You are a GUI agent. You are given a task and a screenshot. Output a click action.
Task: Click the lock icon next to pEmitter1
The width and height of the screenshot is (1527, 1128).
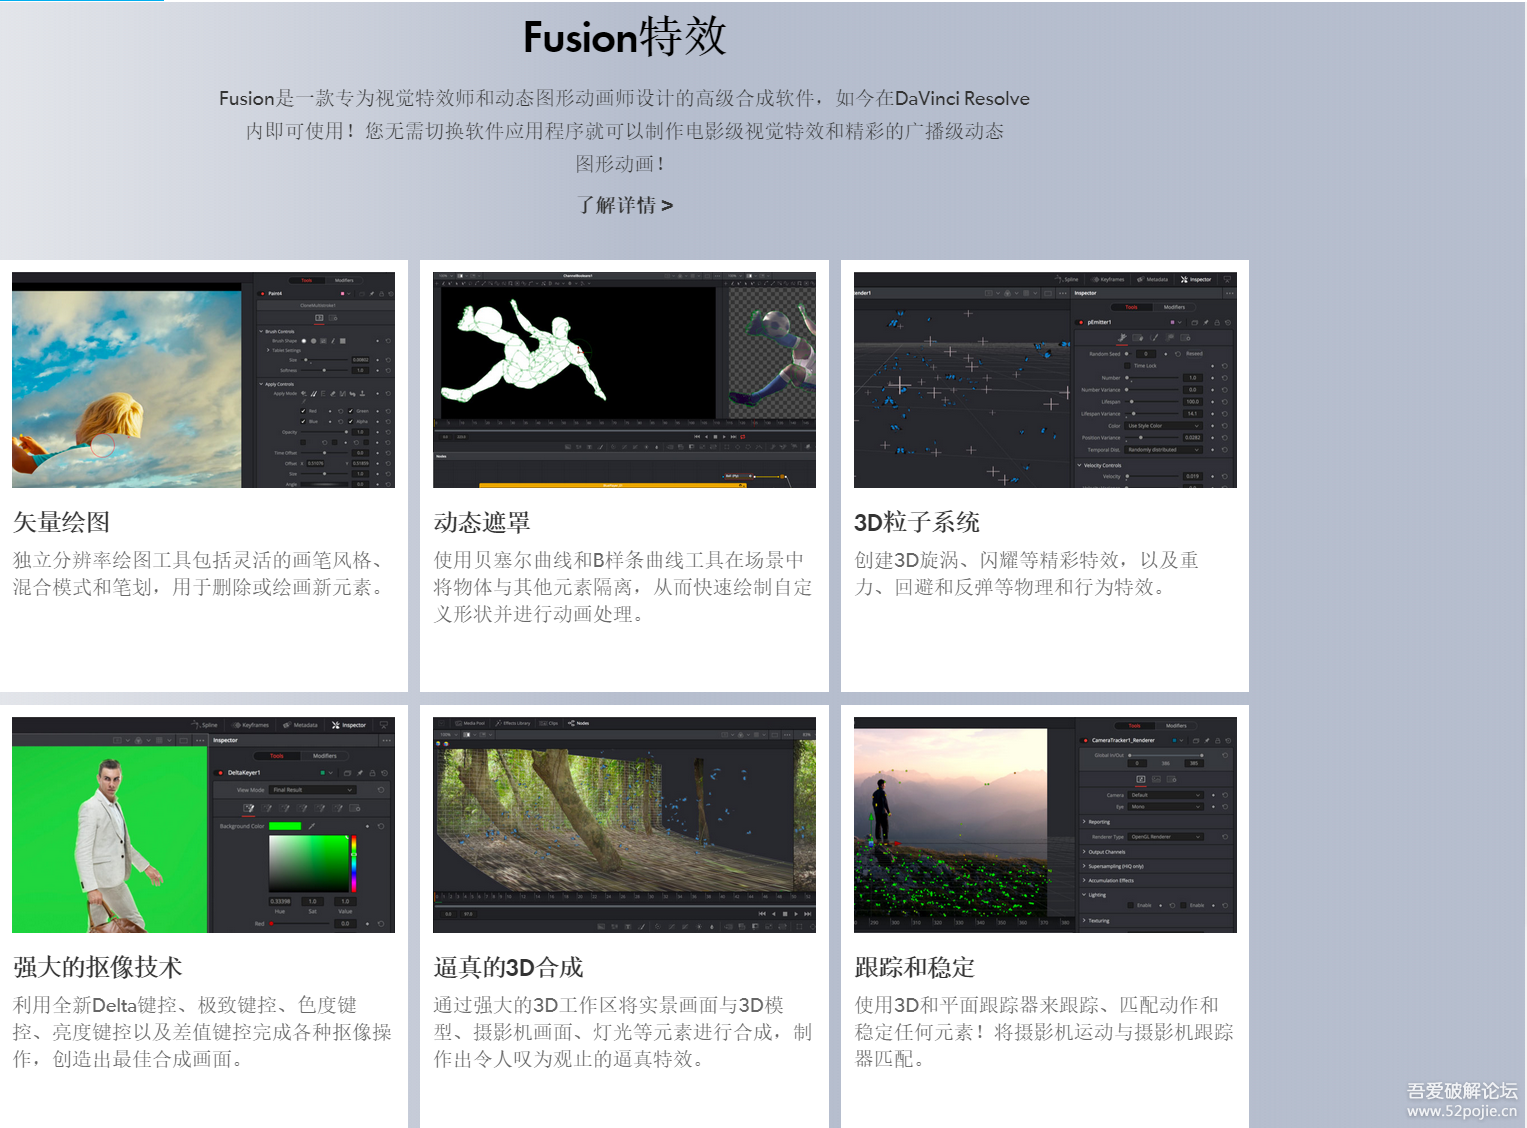[1217, 322]
